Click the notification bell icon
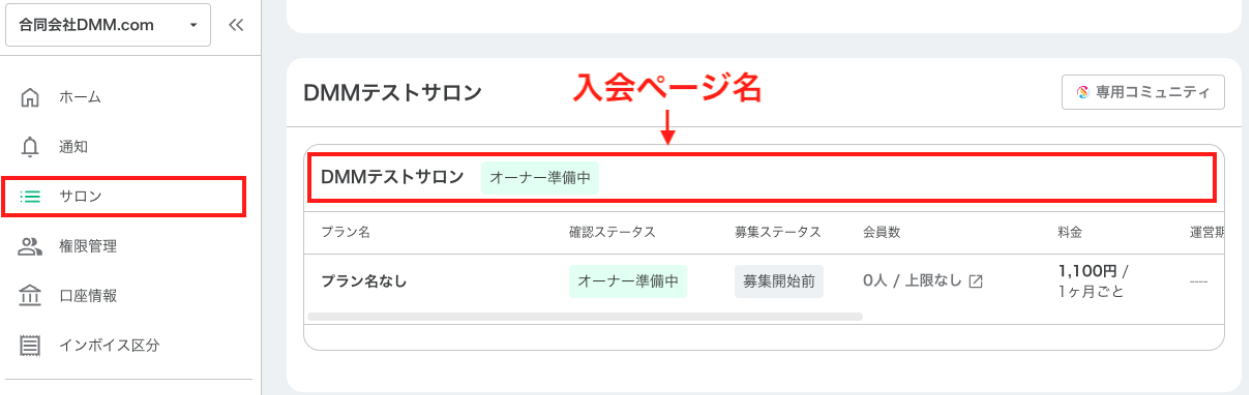 click(30, 147)
